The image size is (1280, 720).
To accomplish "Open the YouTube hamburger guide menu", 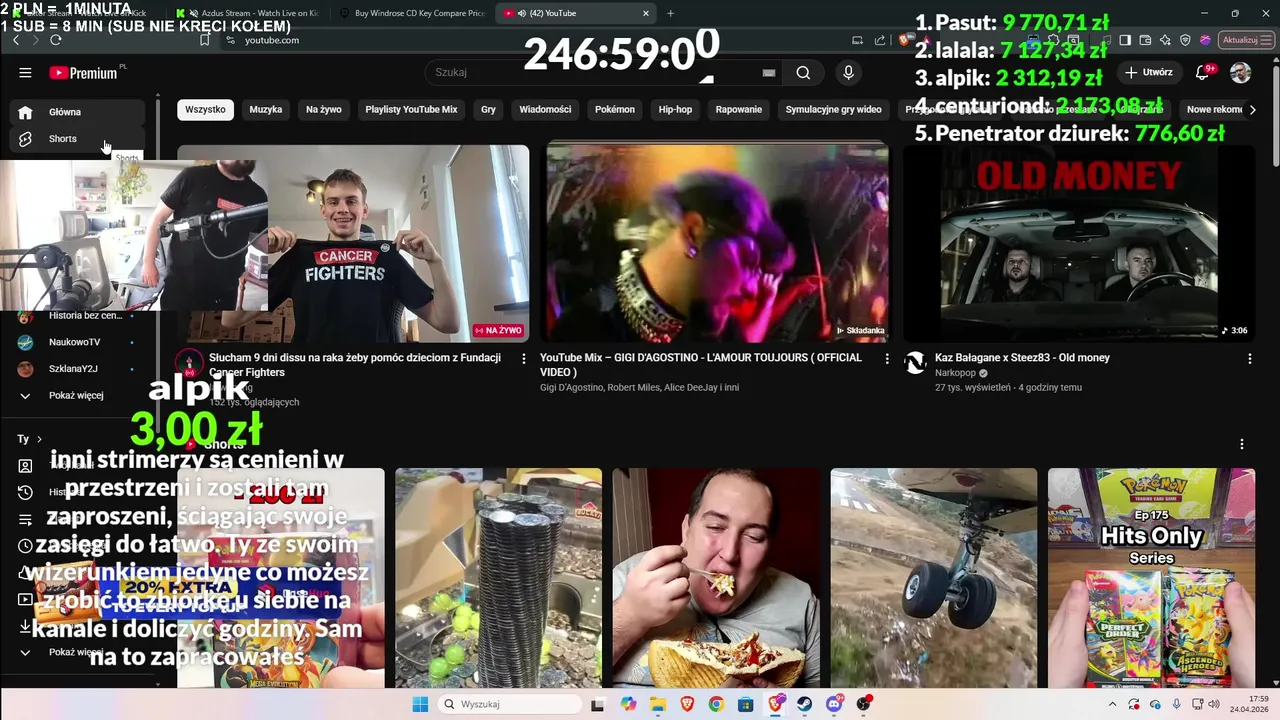I will click(25, 72).
